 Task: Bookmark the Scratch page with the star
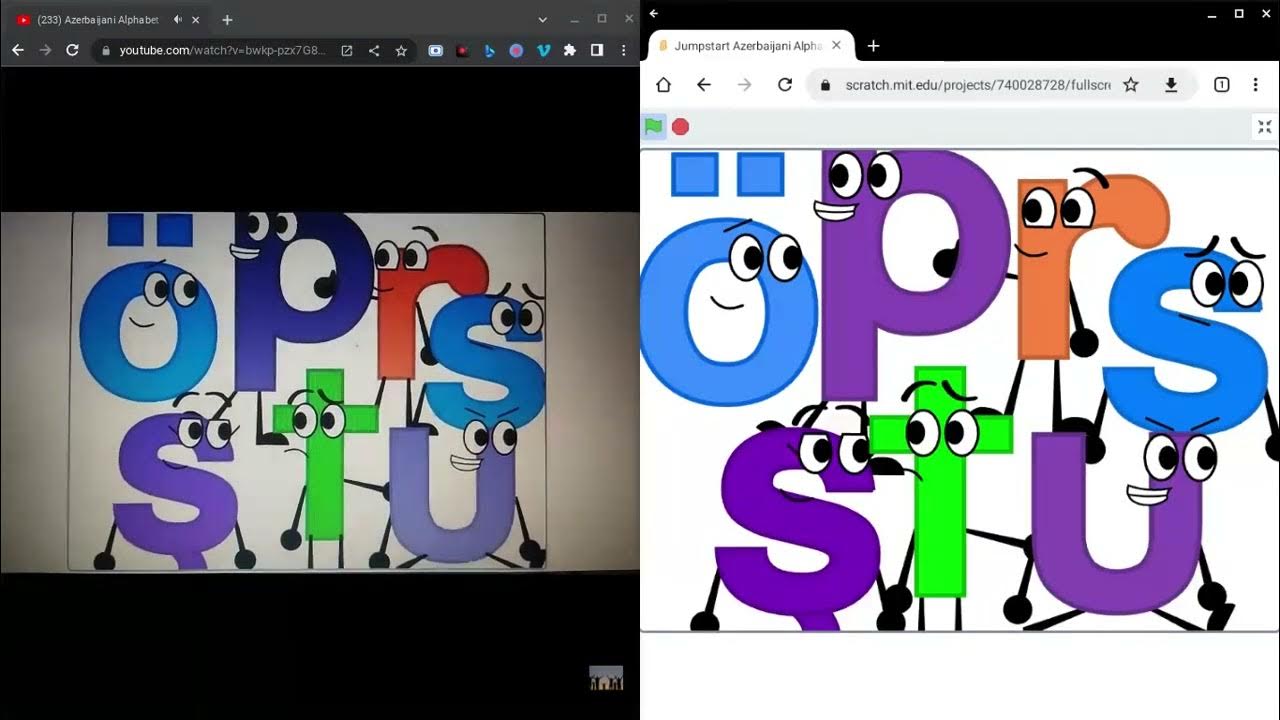1130,85
